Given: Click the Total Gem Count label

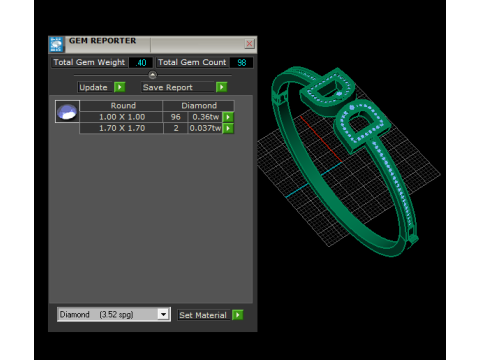Looking at the screenshot, I should (192, 63).
